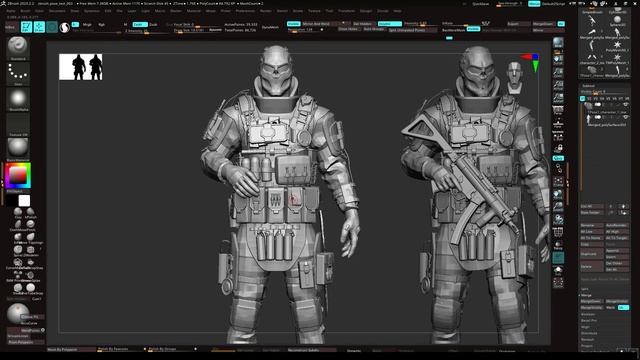Viewport: 640px width, 360px height.
Task: Open the Render menu
Action: tap(266, 11)
